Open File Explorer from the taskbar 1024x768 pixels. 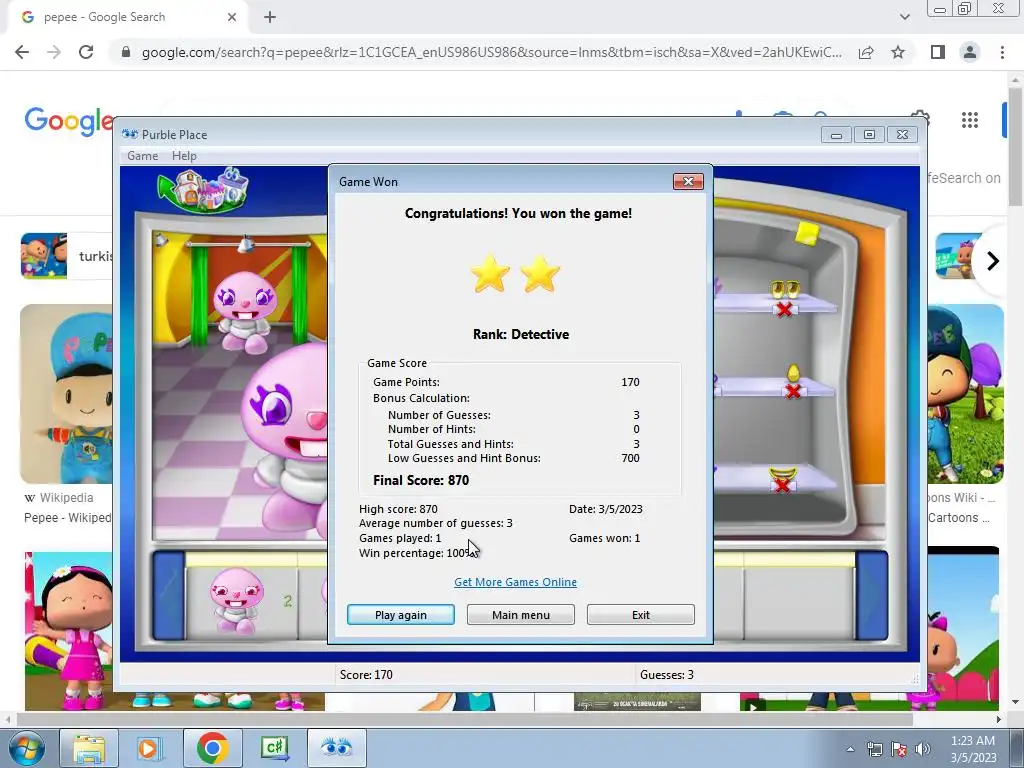pyautogui.click(x=89, y=748)
